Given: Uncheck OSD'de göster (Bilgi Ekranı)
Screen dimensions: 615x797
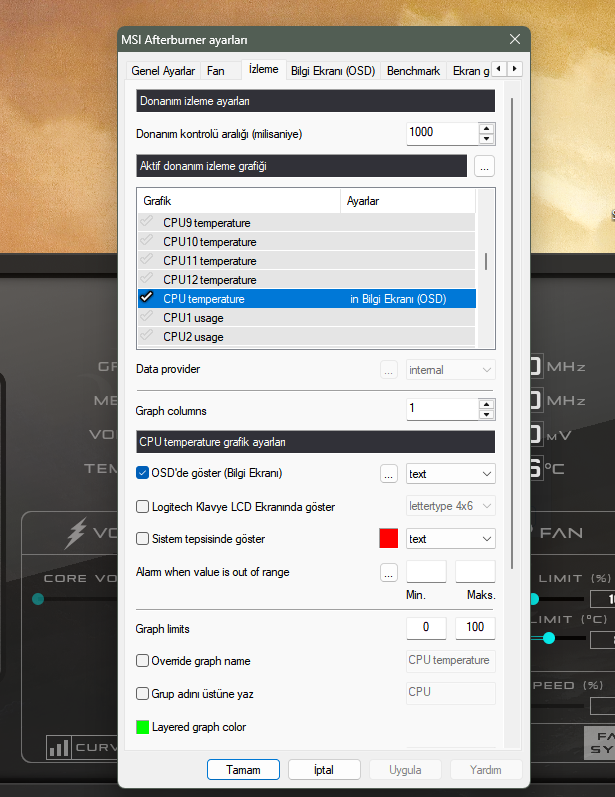Looking at the screenshot, I should pos(142,473).
